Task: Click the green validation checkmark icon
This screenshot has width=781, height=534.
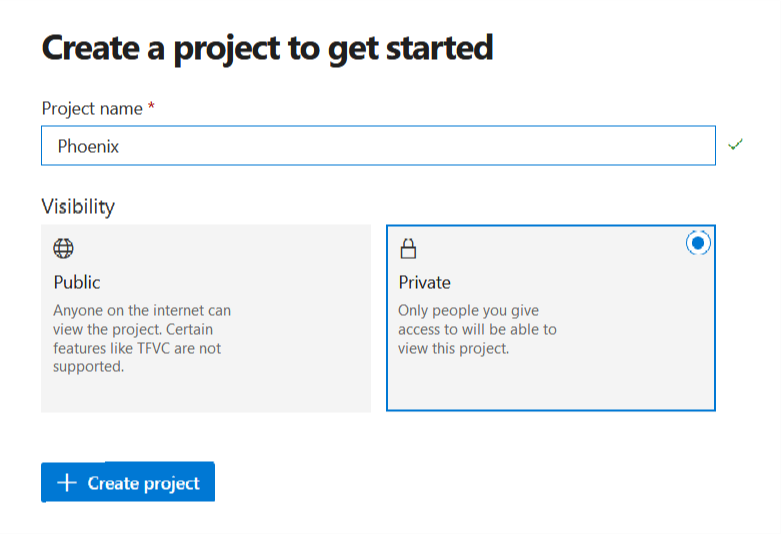Action: click(x=736, y=145)
